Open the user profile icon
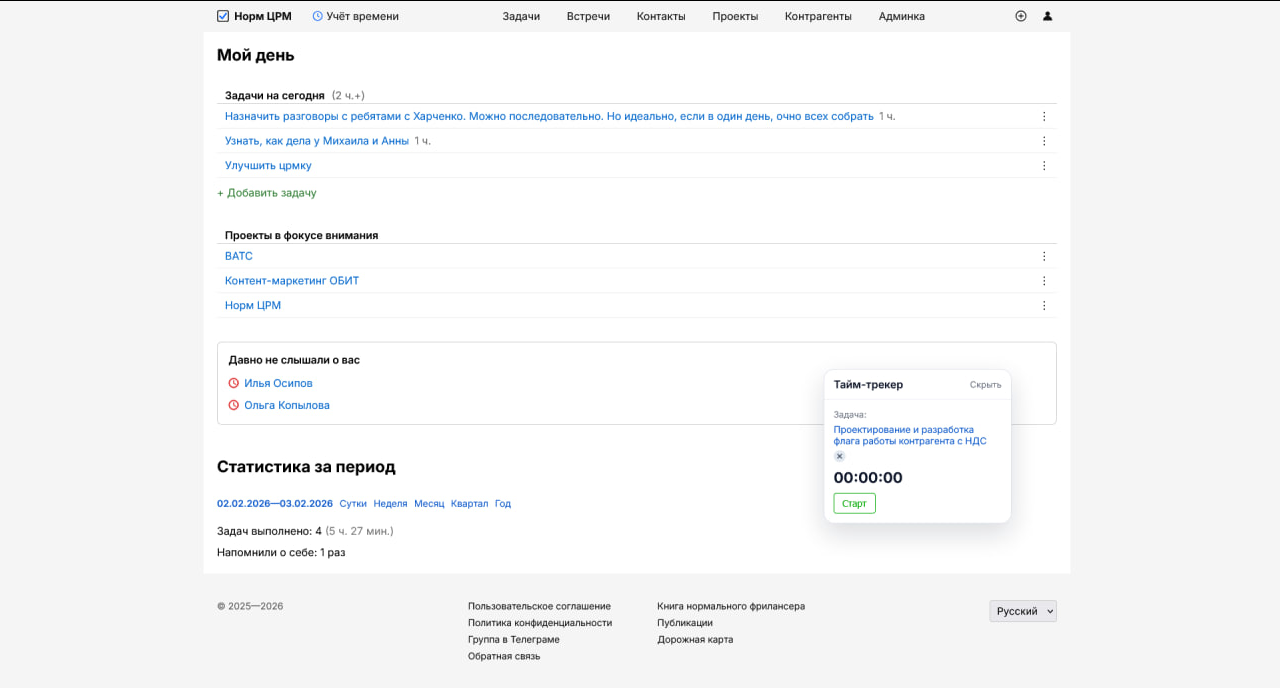The height and width of the screenshot is (688, 1280). point(1048,16)
